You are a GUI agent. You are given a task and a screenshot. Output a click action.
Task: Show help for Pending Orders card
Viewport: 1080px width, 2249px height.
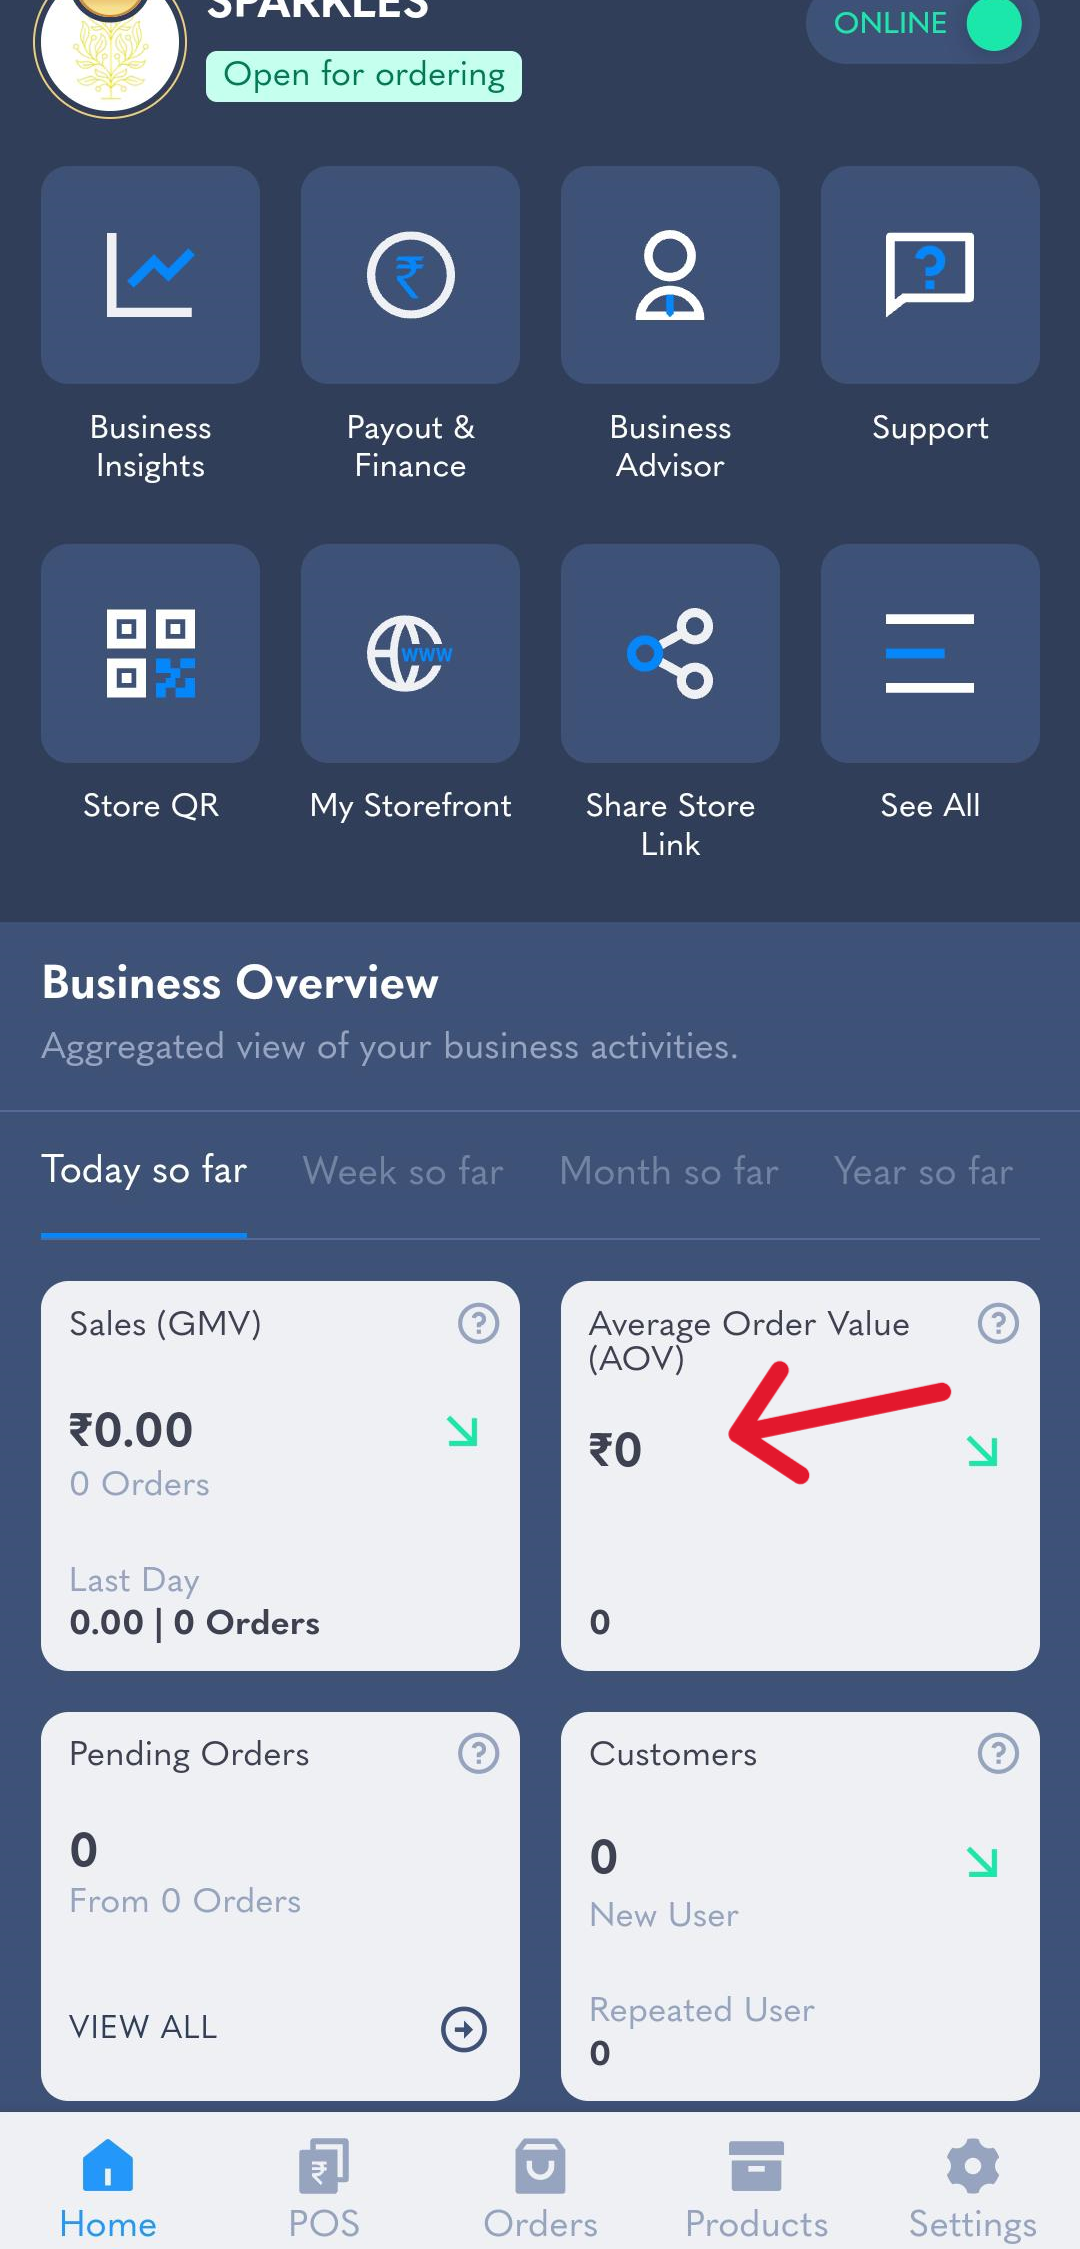pos(478,1753)
